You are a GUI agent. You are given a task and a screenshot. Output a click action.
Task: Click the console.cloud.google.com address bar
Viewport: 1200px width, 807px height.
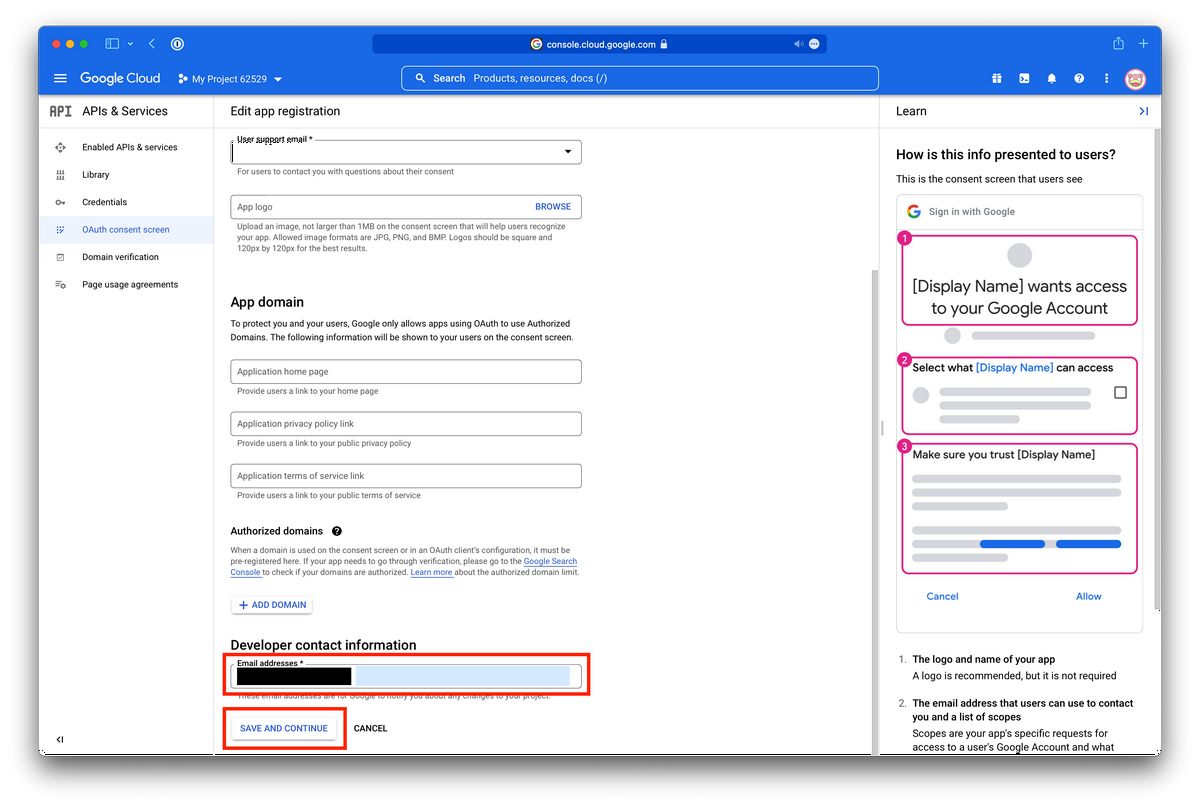599,44
